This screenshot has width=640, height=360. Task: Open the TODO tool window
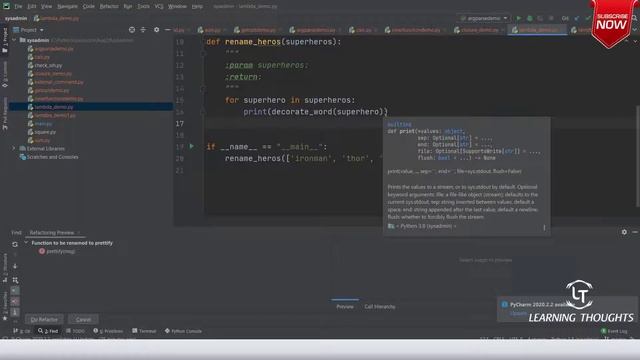(76, 331)
